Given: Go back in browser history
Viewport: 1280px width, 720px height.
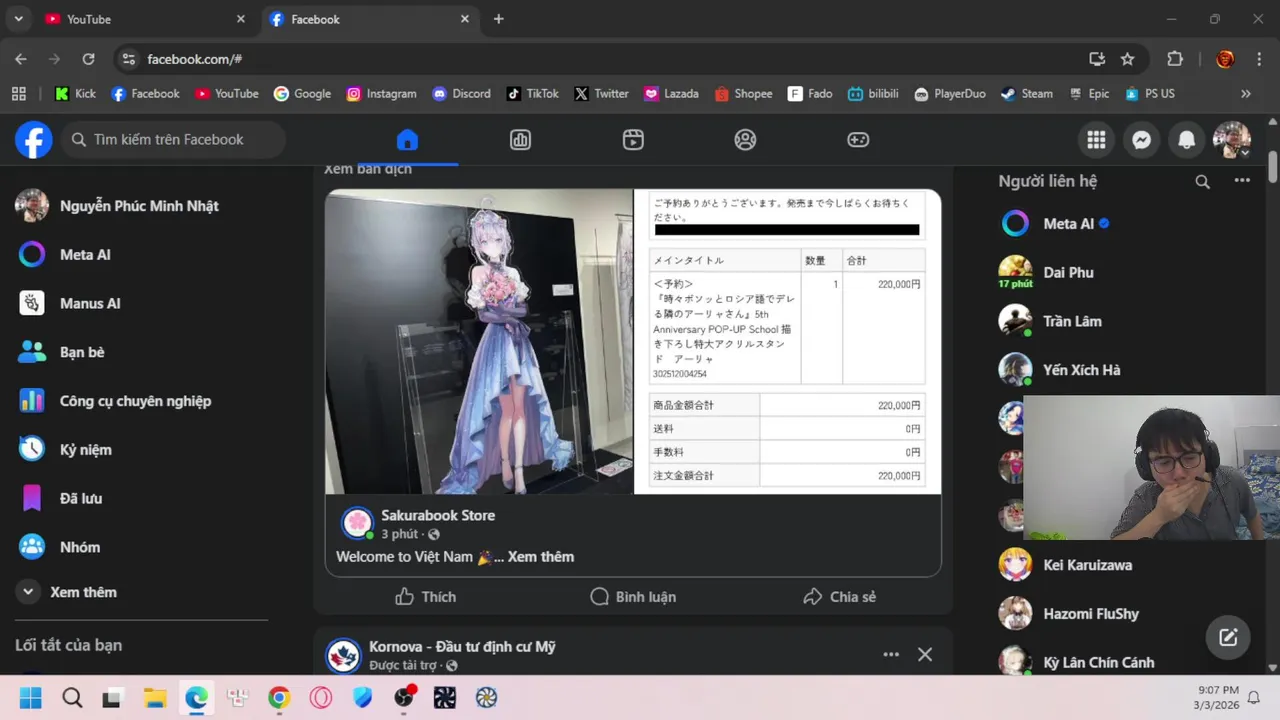Looking at the screenshot, I should (x=21, y=59).
